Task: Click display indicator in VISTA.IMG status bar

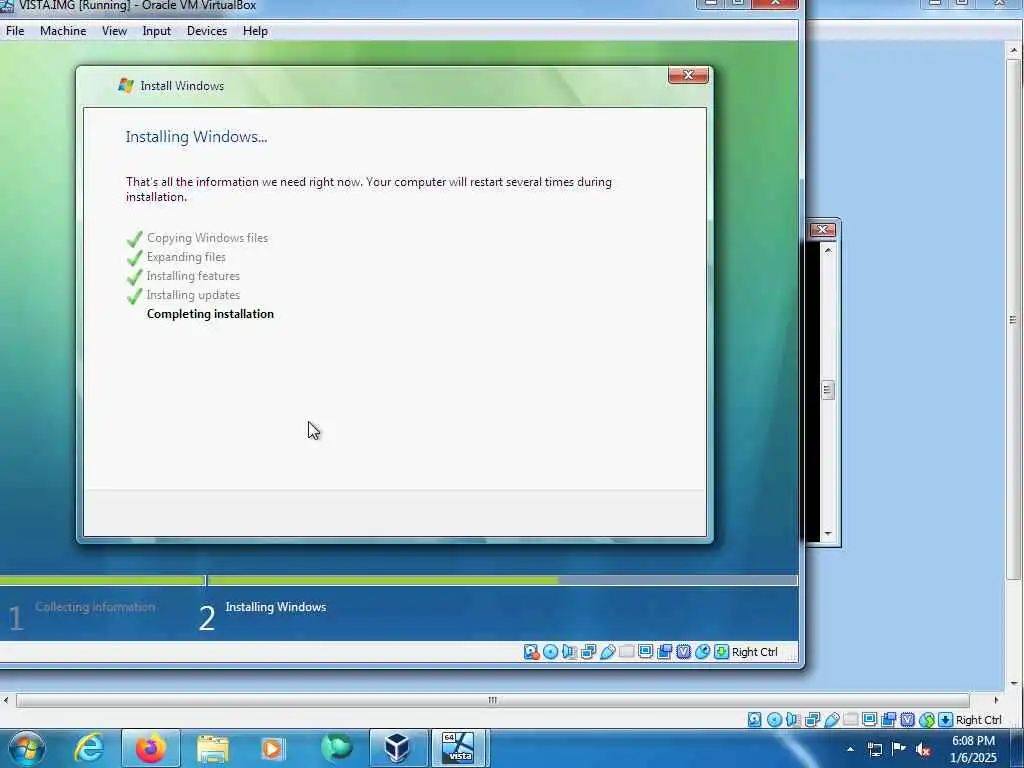Action: pos(645,652)
